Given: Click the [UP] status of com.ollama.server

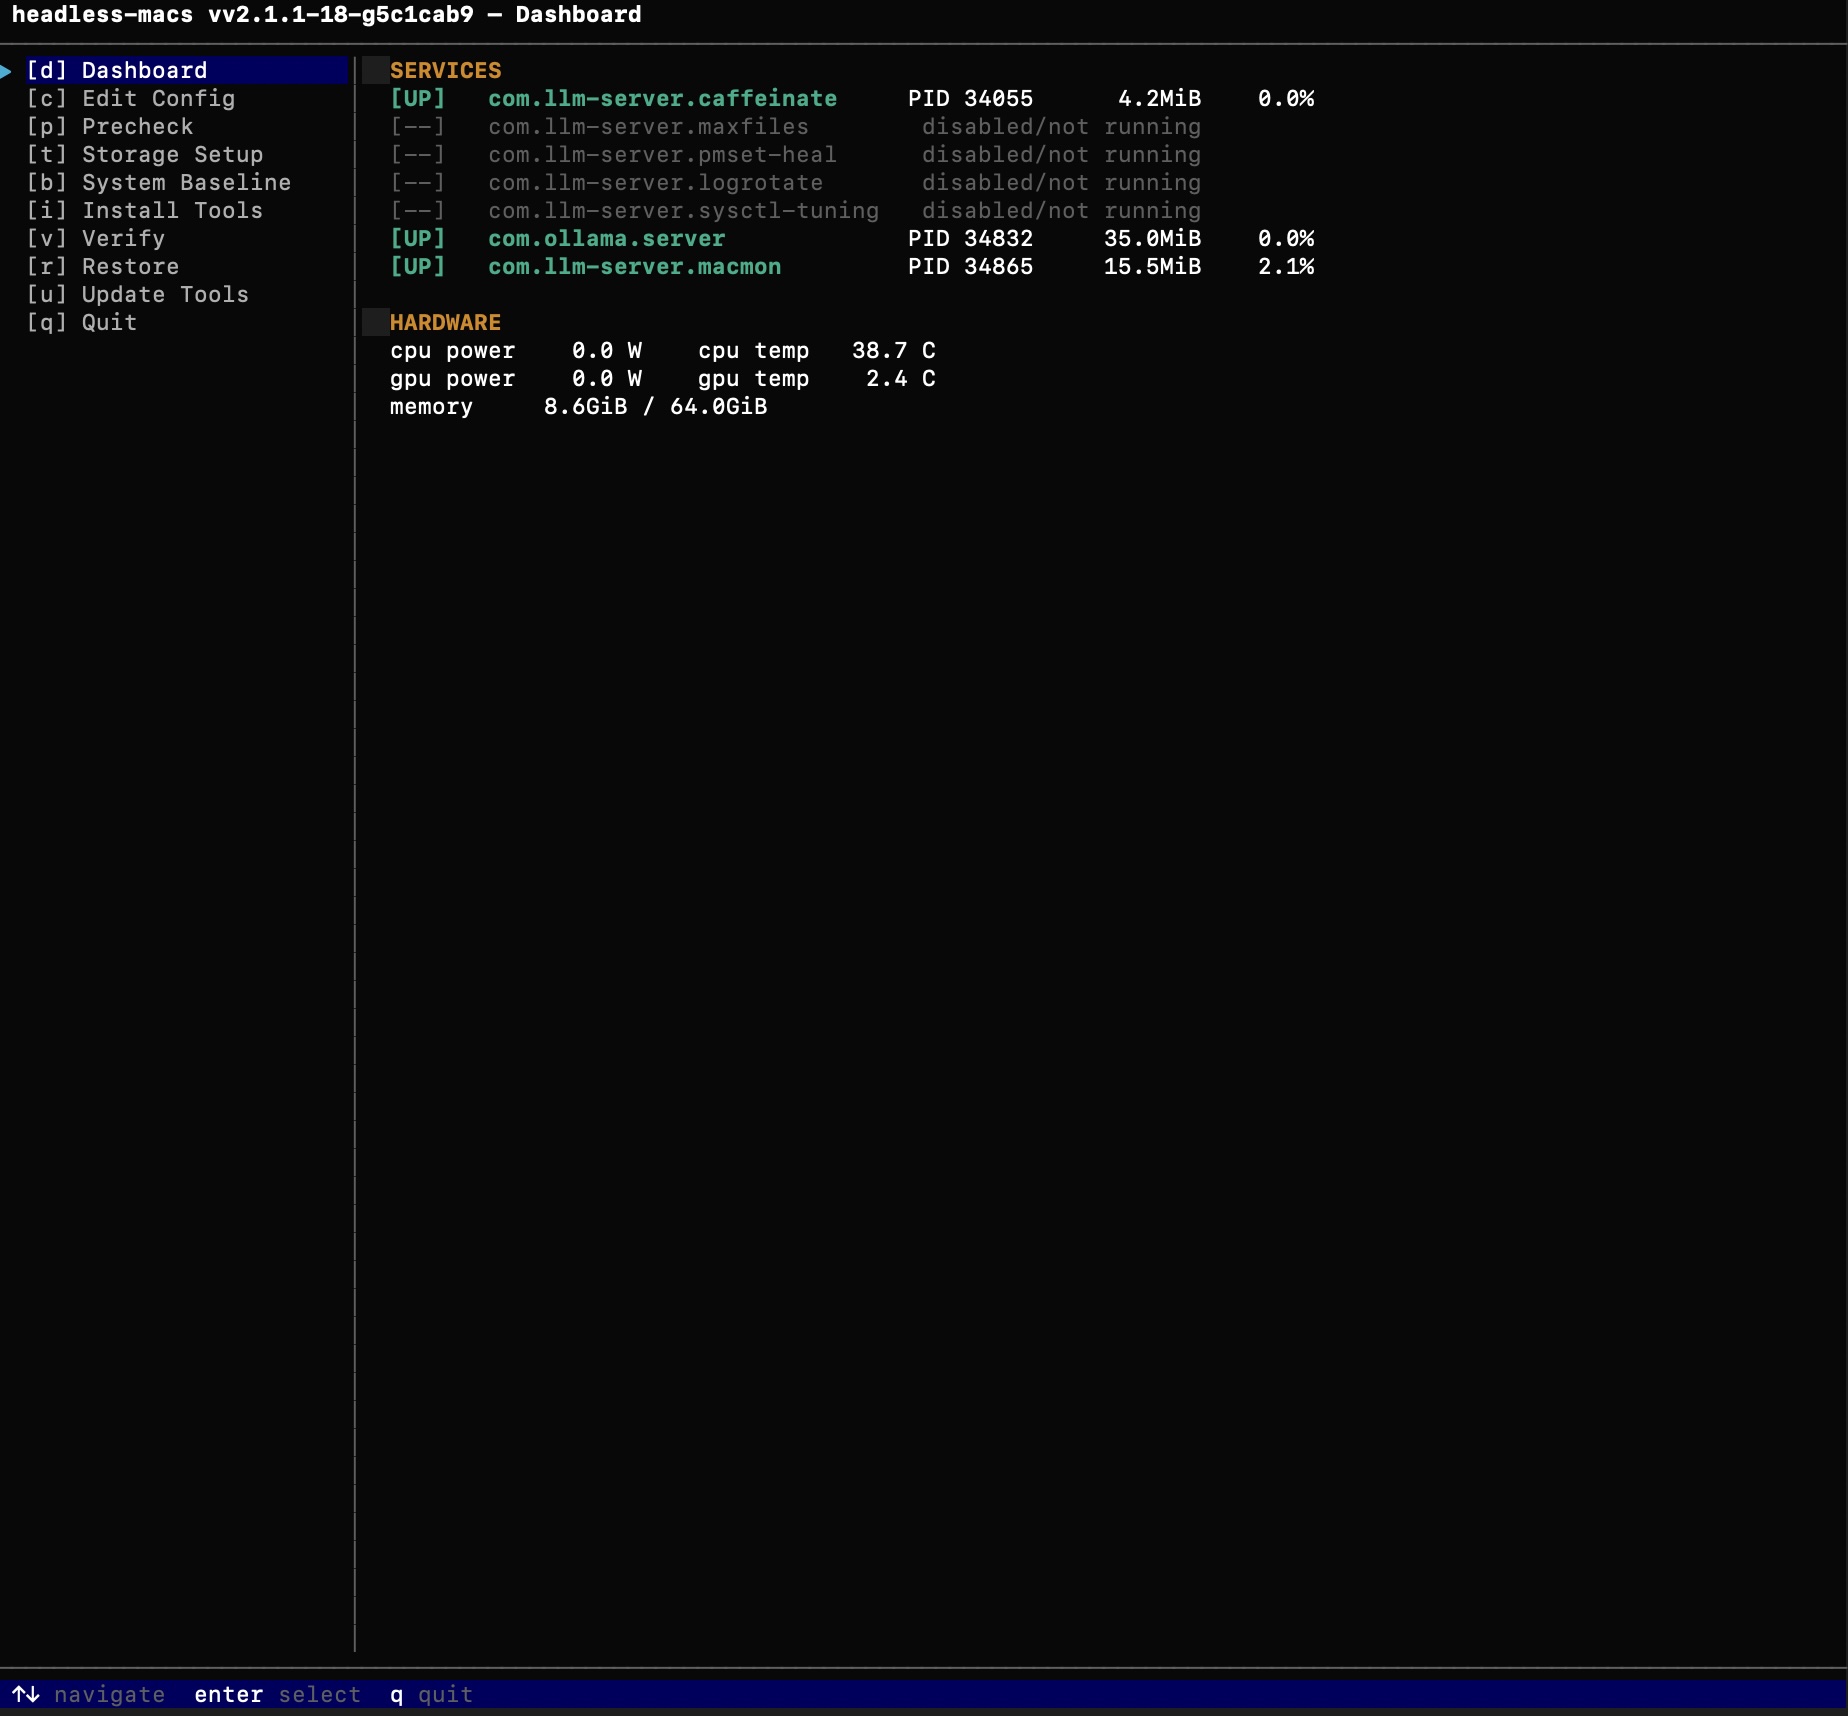Looking at the screenshot, I should click(418, 238).
